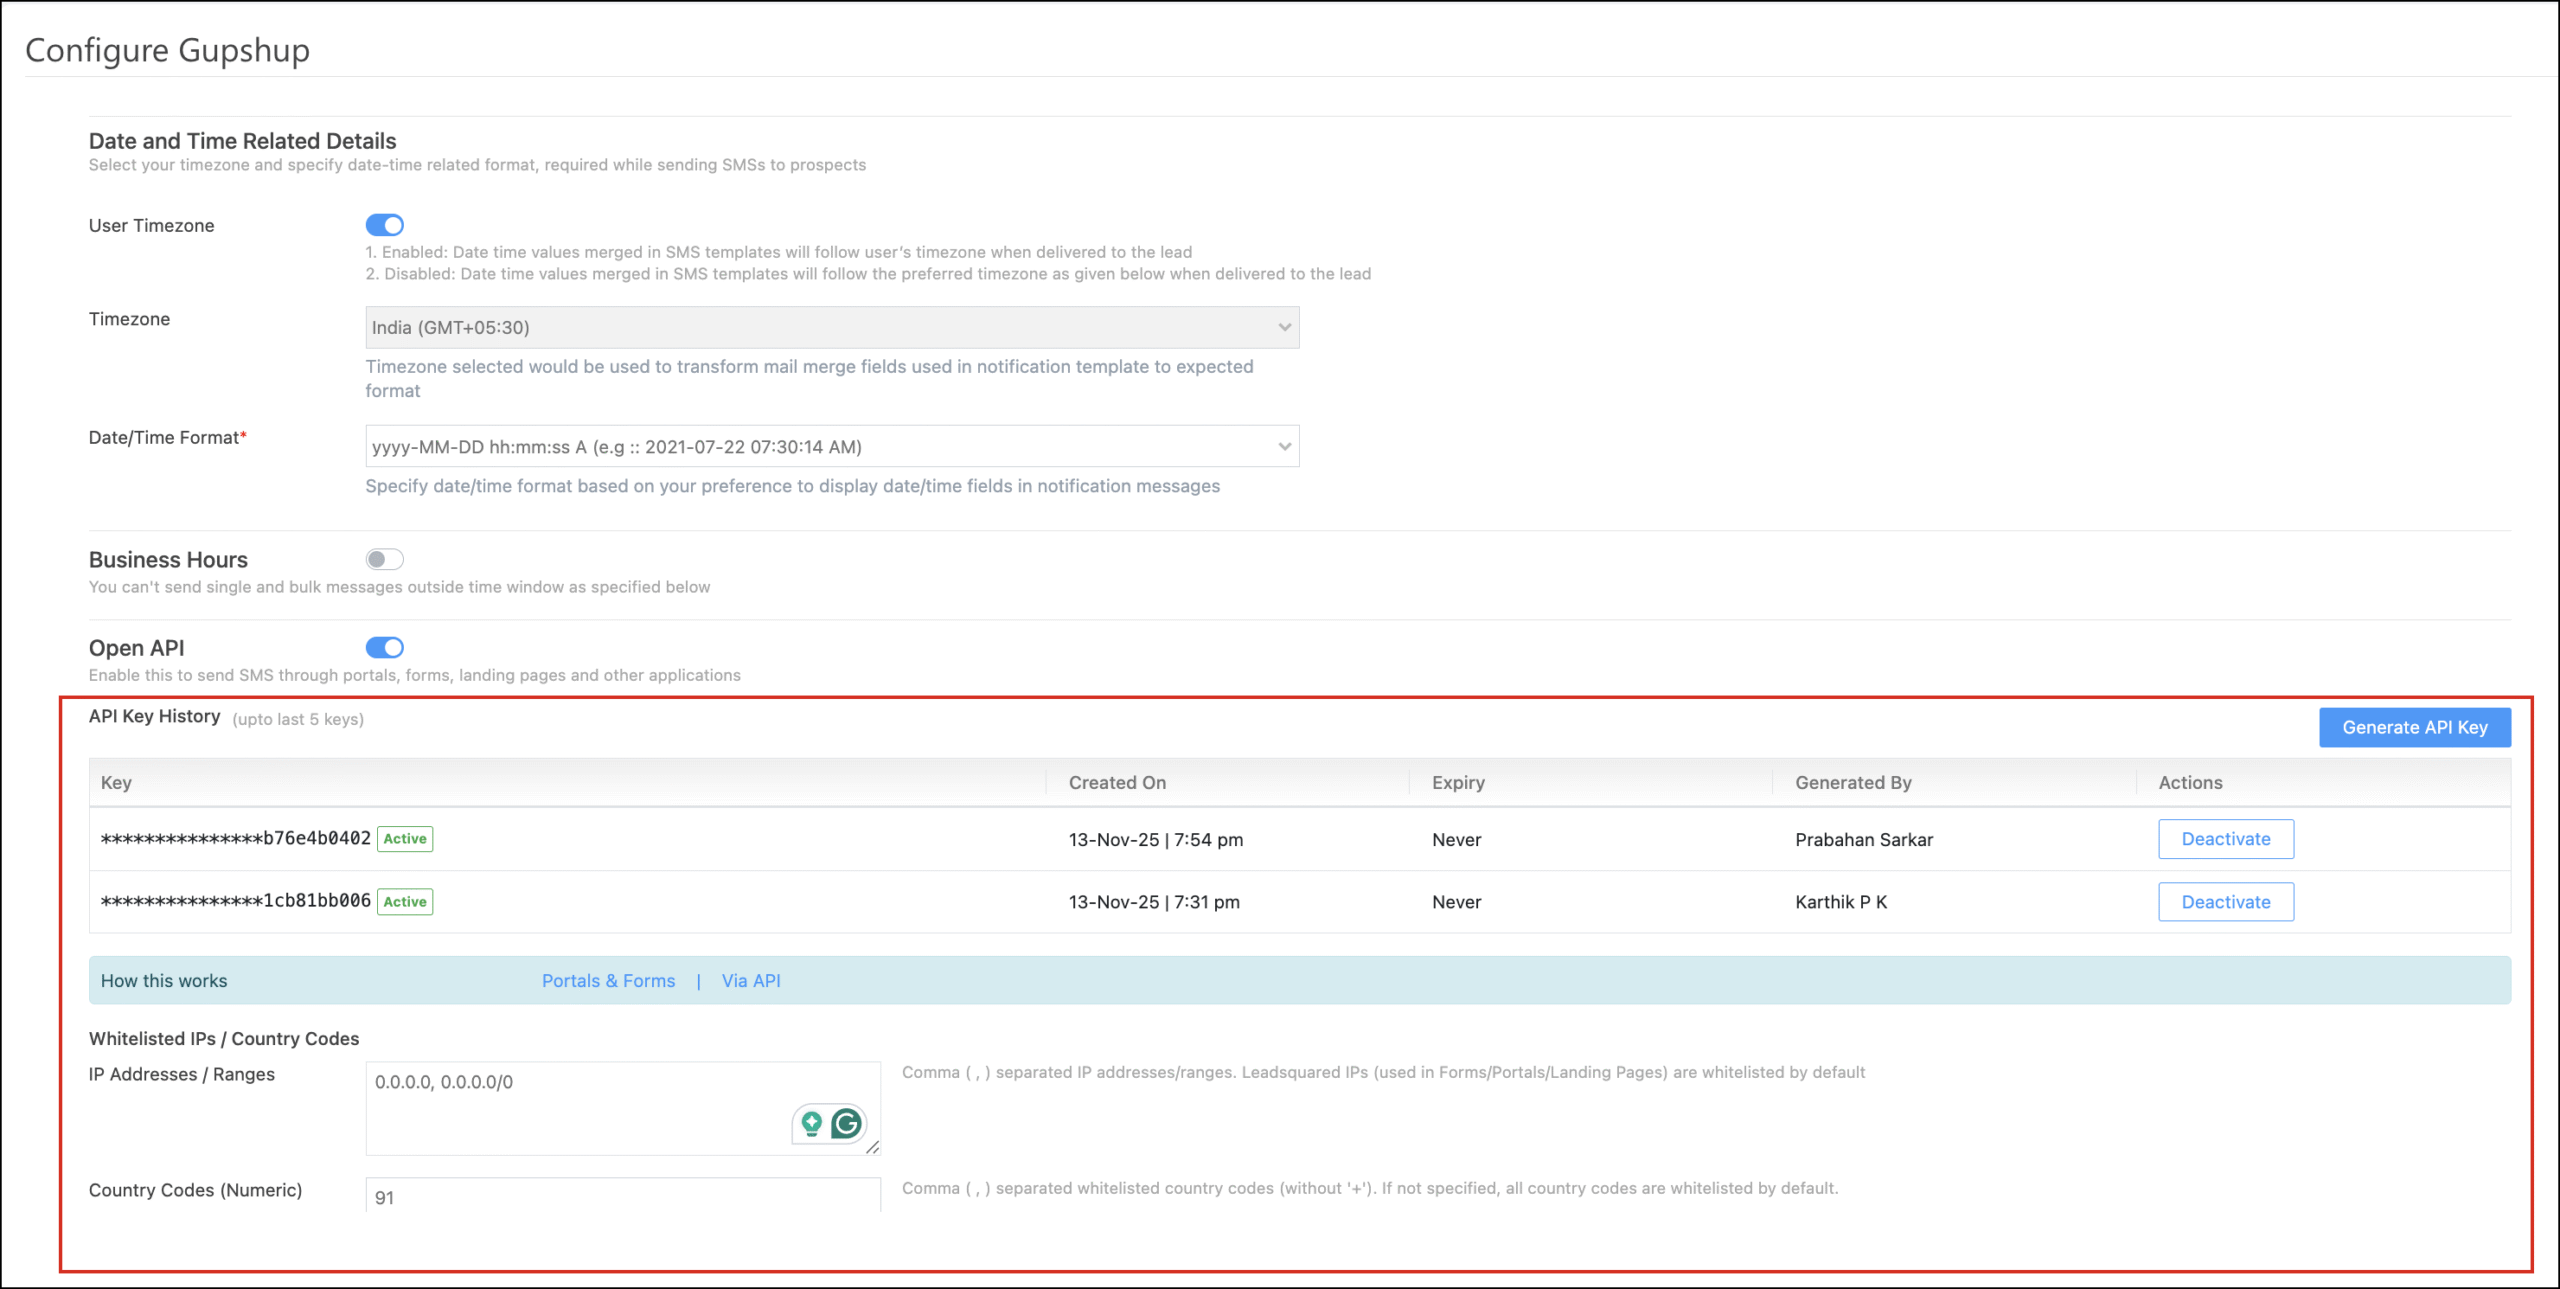Click the Active badge on key ending b76e4b0402
This screenshot has height=1289, width=2560.
coord(404,839)
